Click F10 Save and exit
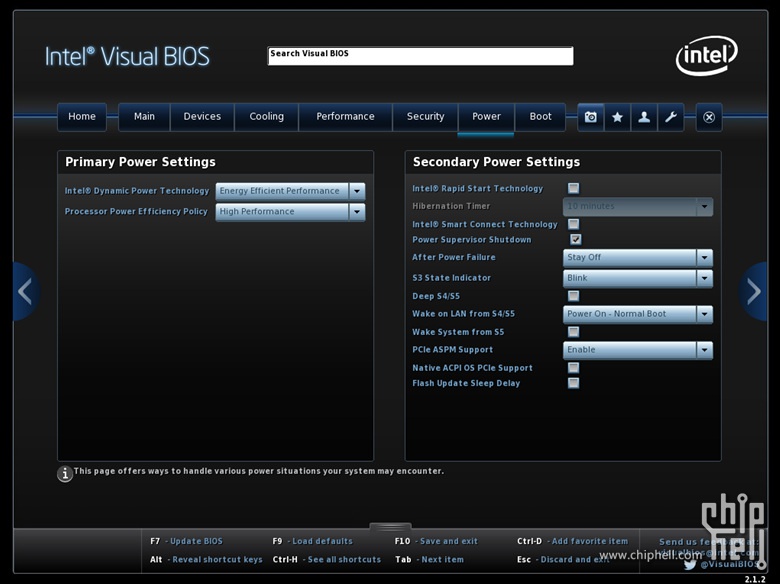Image resolution: width=780 pixels, height=584 pixels. (436, 541)
